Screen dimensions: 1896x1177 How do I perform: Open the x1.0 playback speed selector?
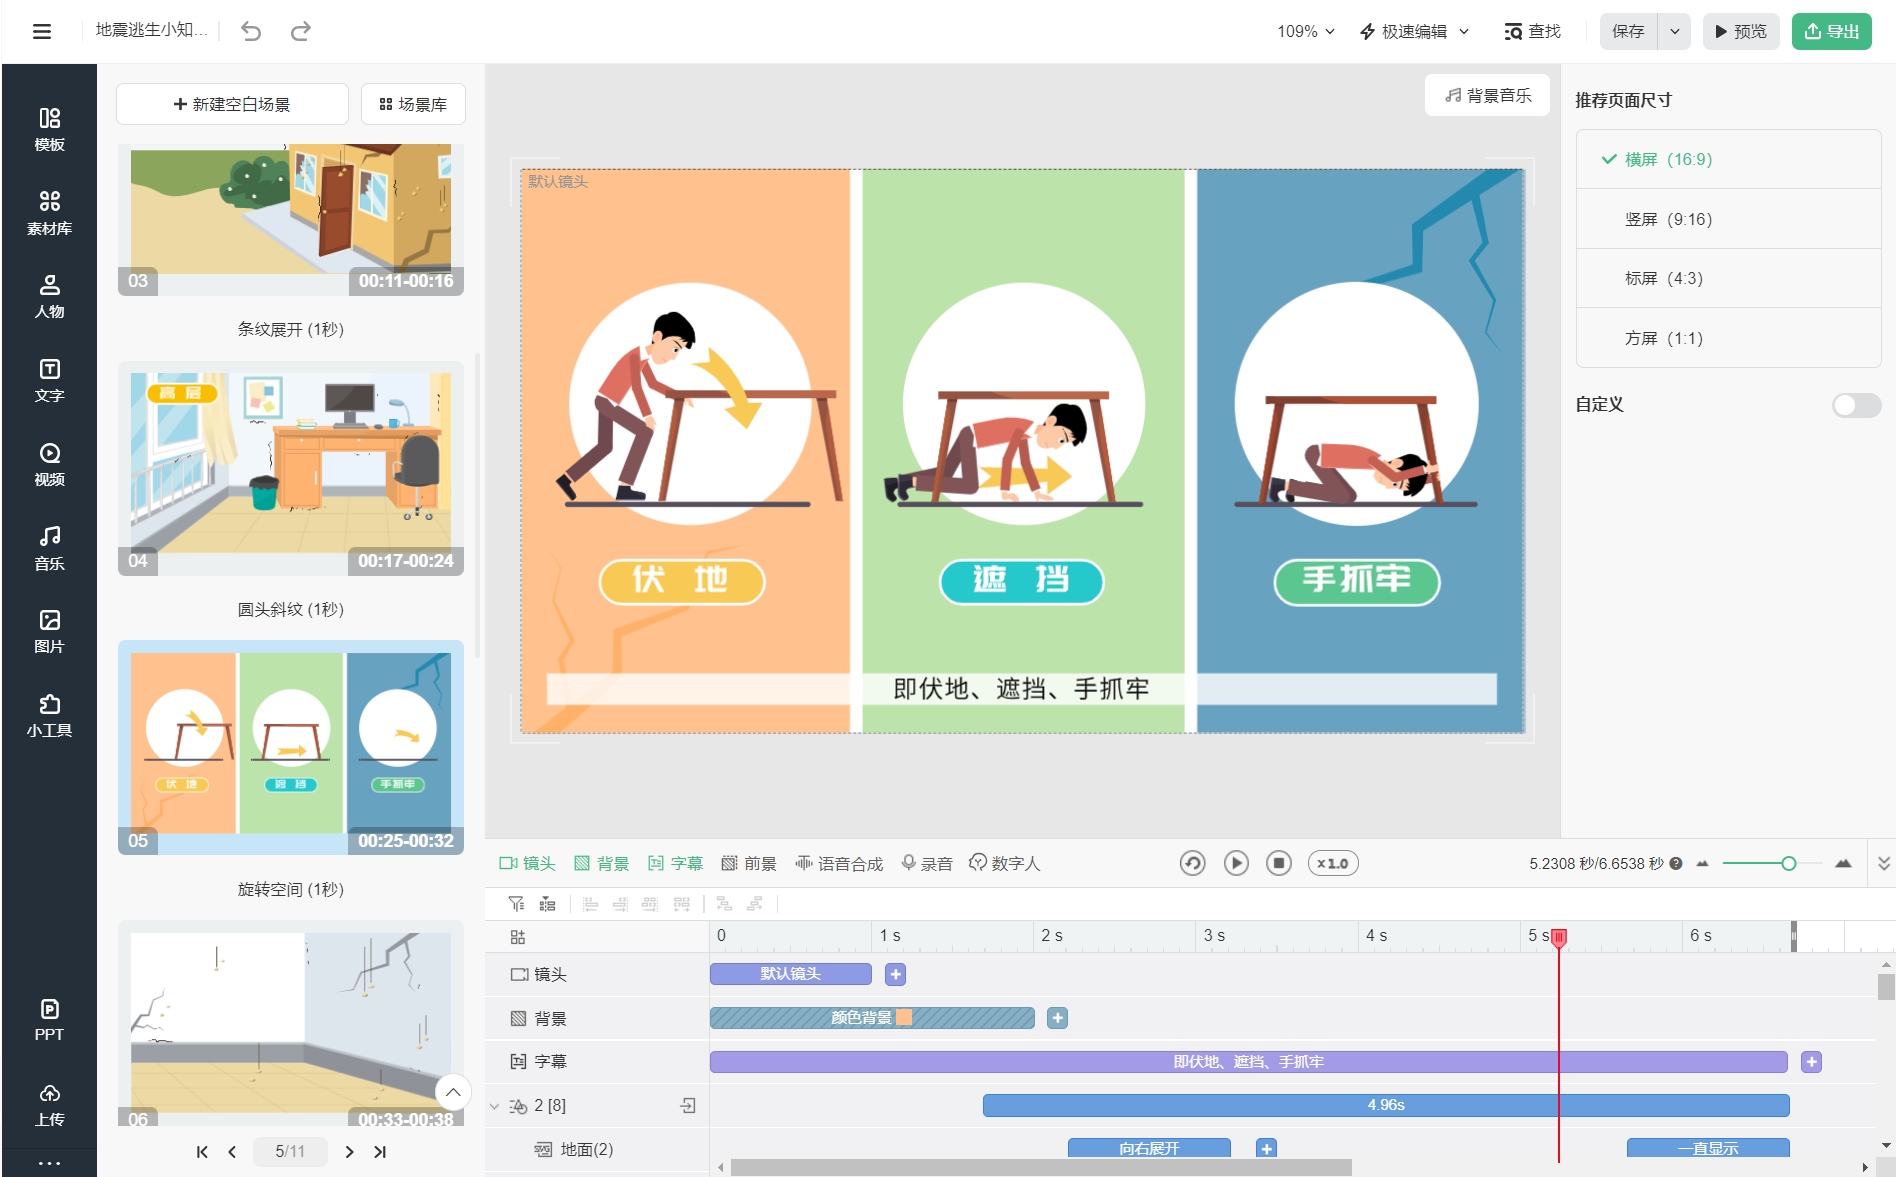click(1333, 863)
